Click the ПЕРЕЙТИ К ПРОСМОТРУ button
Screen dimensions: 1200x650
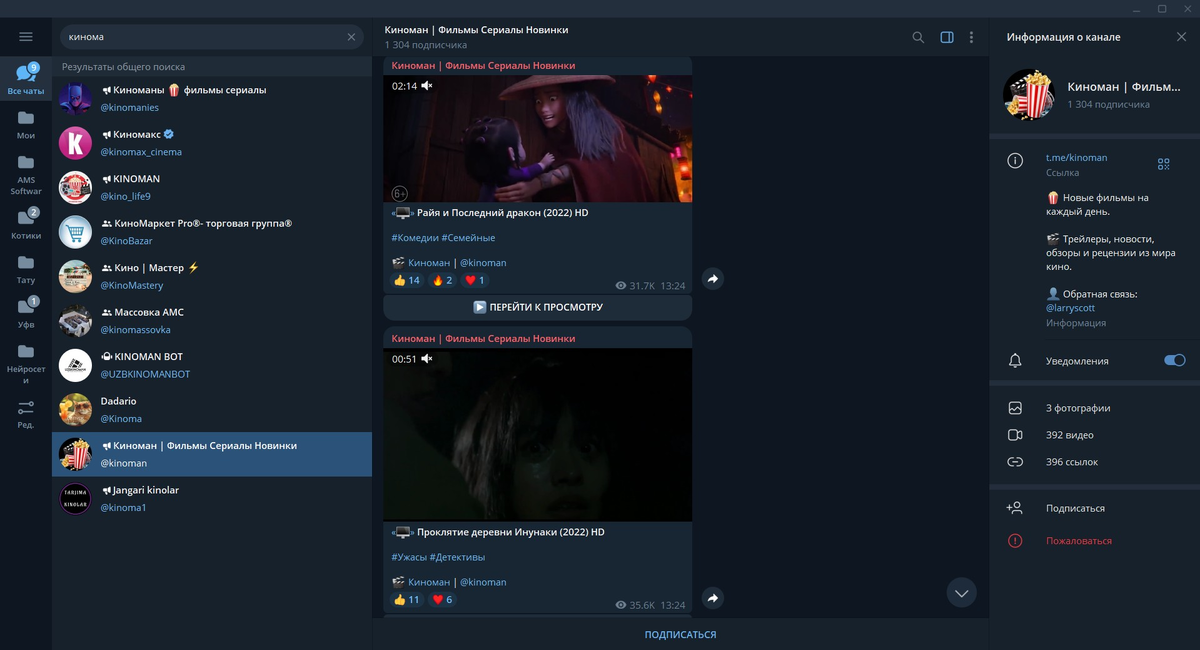point(538,307)
